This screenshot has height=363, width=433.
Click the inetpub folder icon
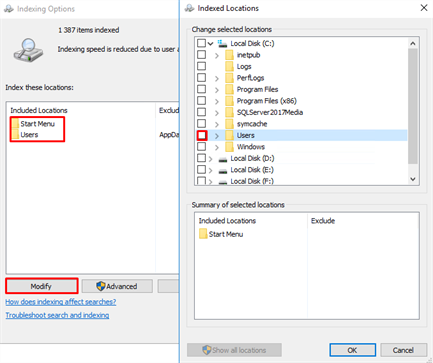coord(229,55)
